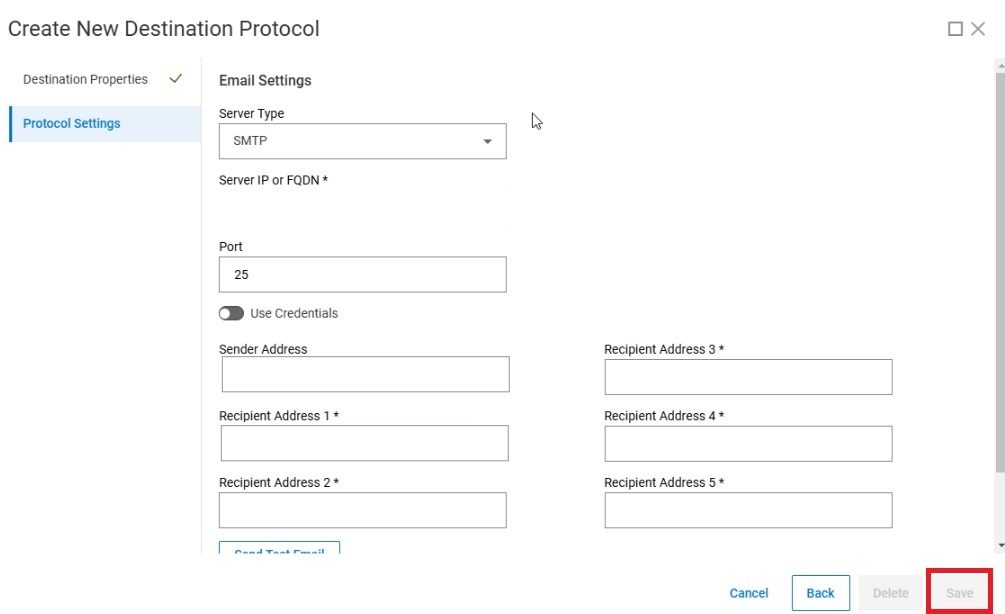Click the green checkmark beside Destination Properties
Image resolution: width=1005 pixels, height=614 pixels.
click(176, 78)
